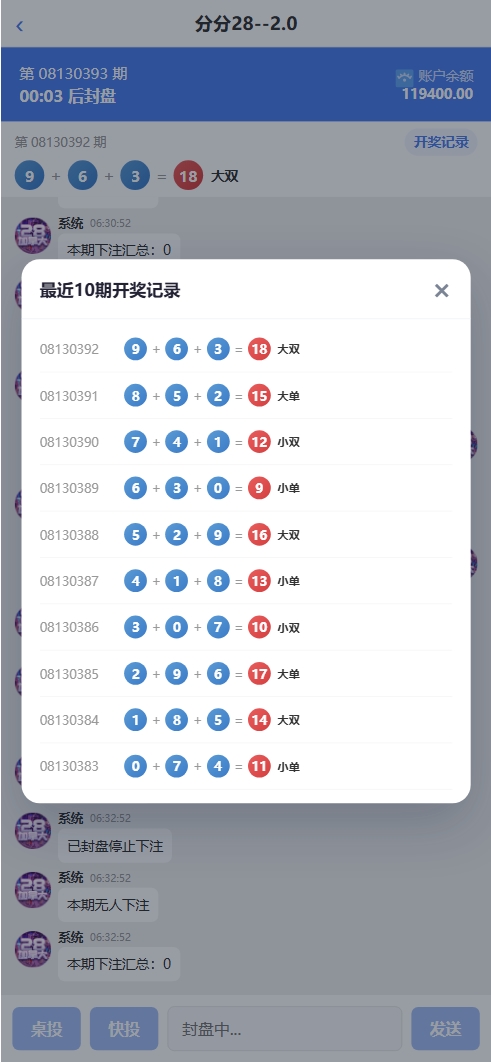Click red result ball 11 in last row

[259, 767]
